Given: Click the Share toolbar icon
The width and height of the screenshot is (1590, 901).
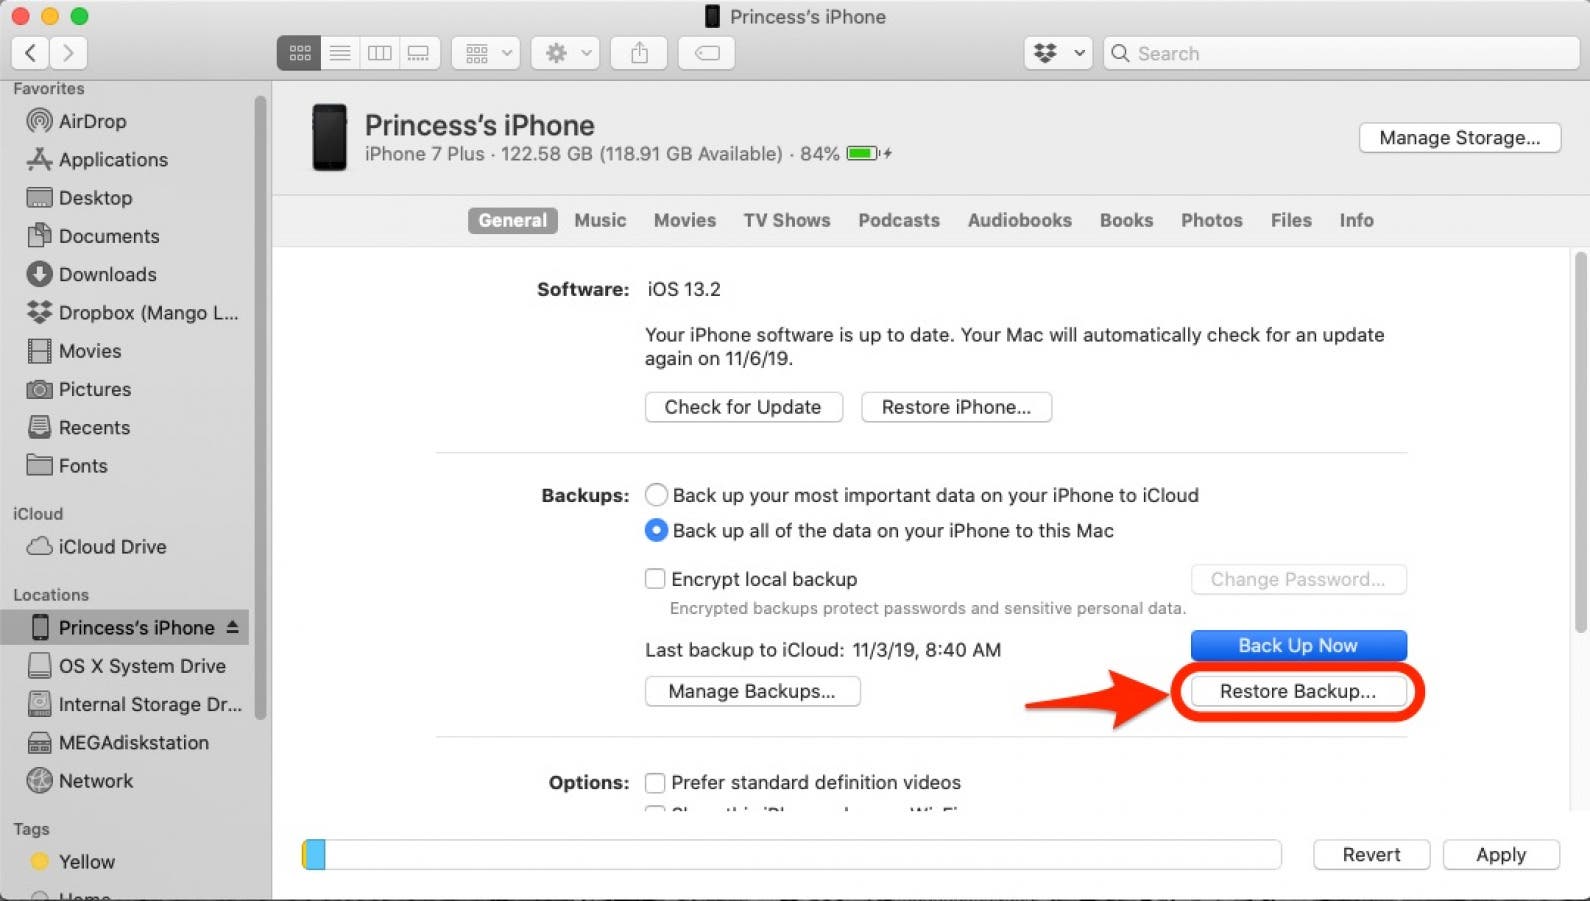Looking at the screenshot, I should (639, 53).
